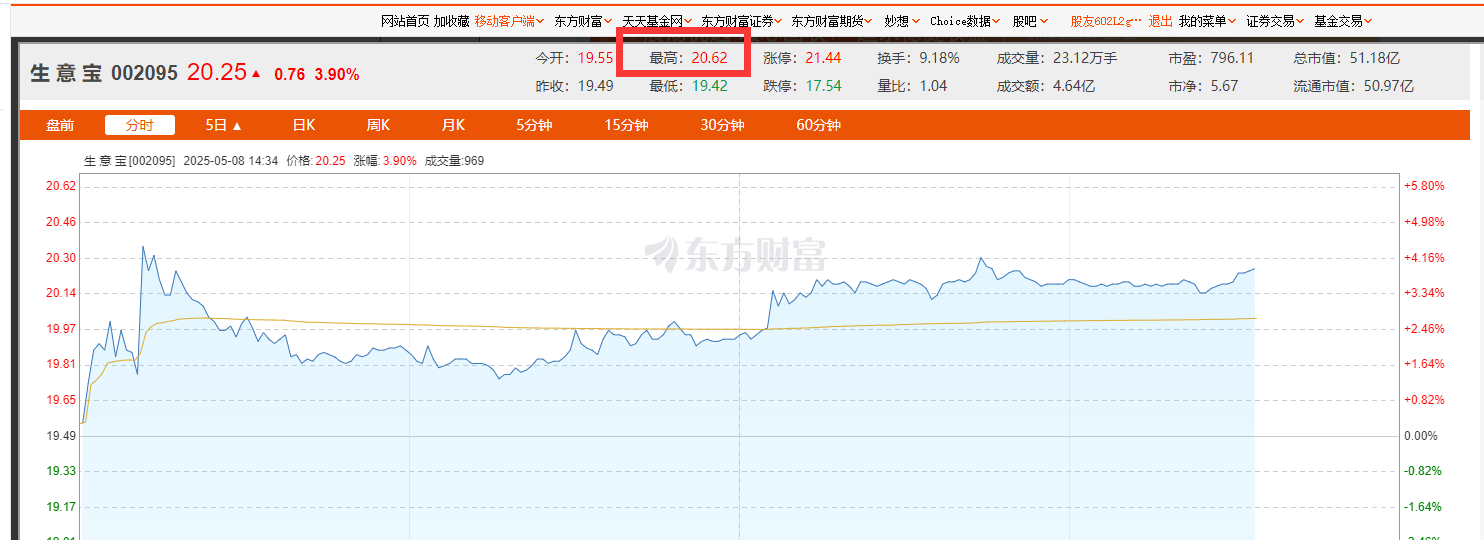The image size is (1484, 540).
Task: Click the 成交量 value 23.12万手
Action: point(1085,58)
